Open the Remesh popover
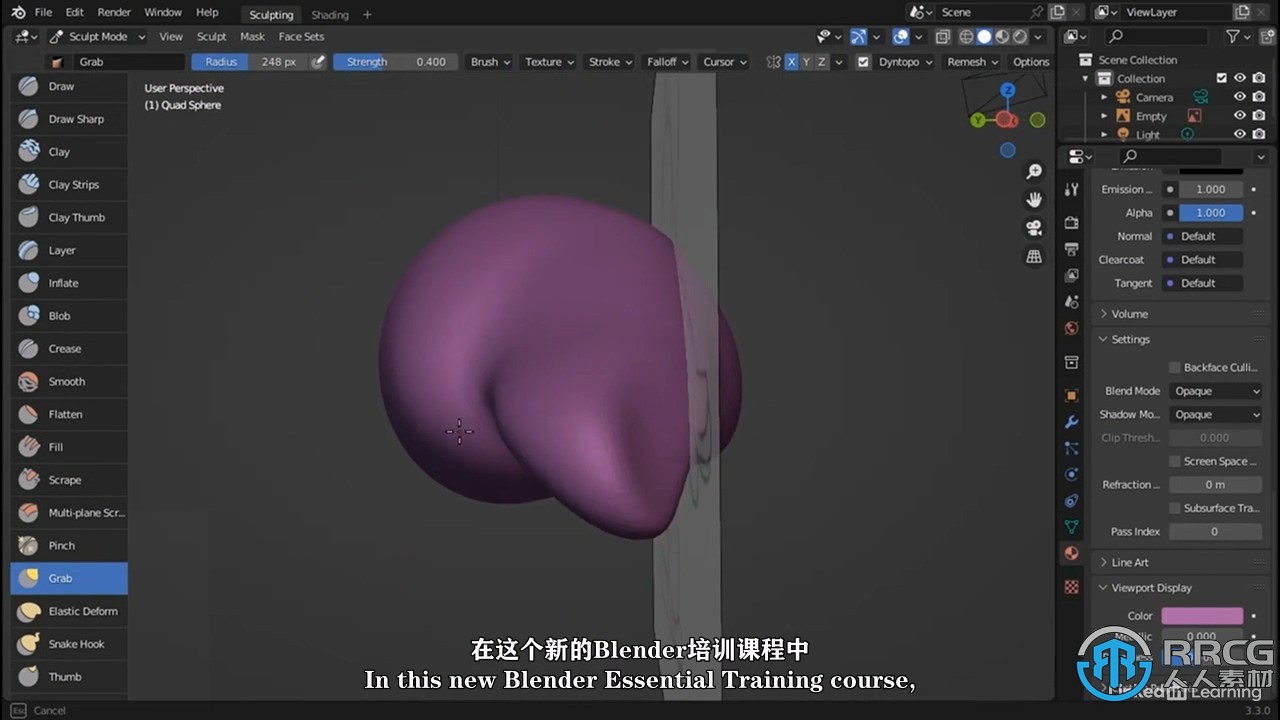Screen dimensions: 1280x720 coord(973,62)
